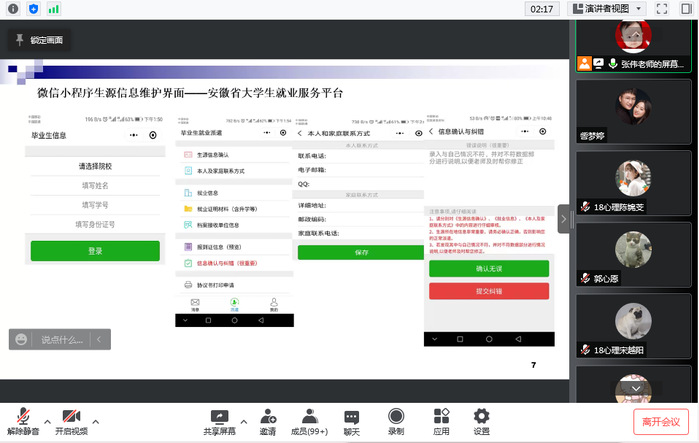Select 张伟老师的屏幕 video tile
The height and width of the screenshot is (443, 699).
633,45
